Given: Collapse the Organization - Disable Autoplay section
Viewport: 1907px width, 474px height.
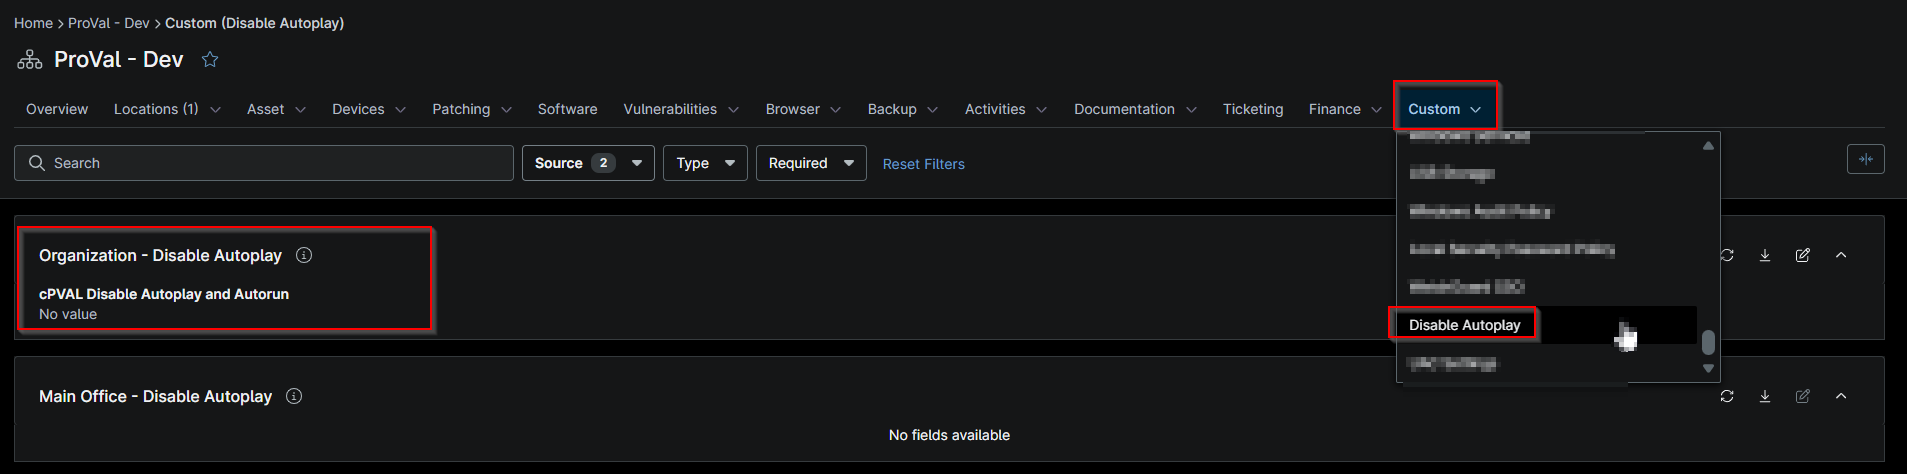Looking at the screenshot, I should tap(1841, 255).
